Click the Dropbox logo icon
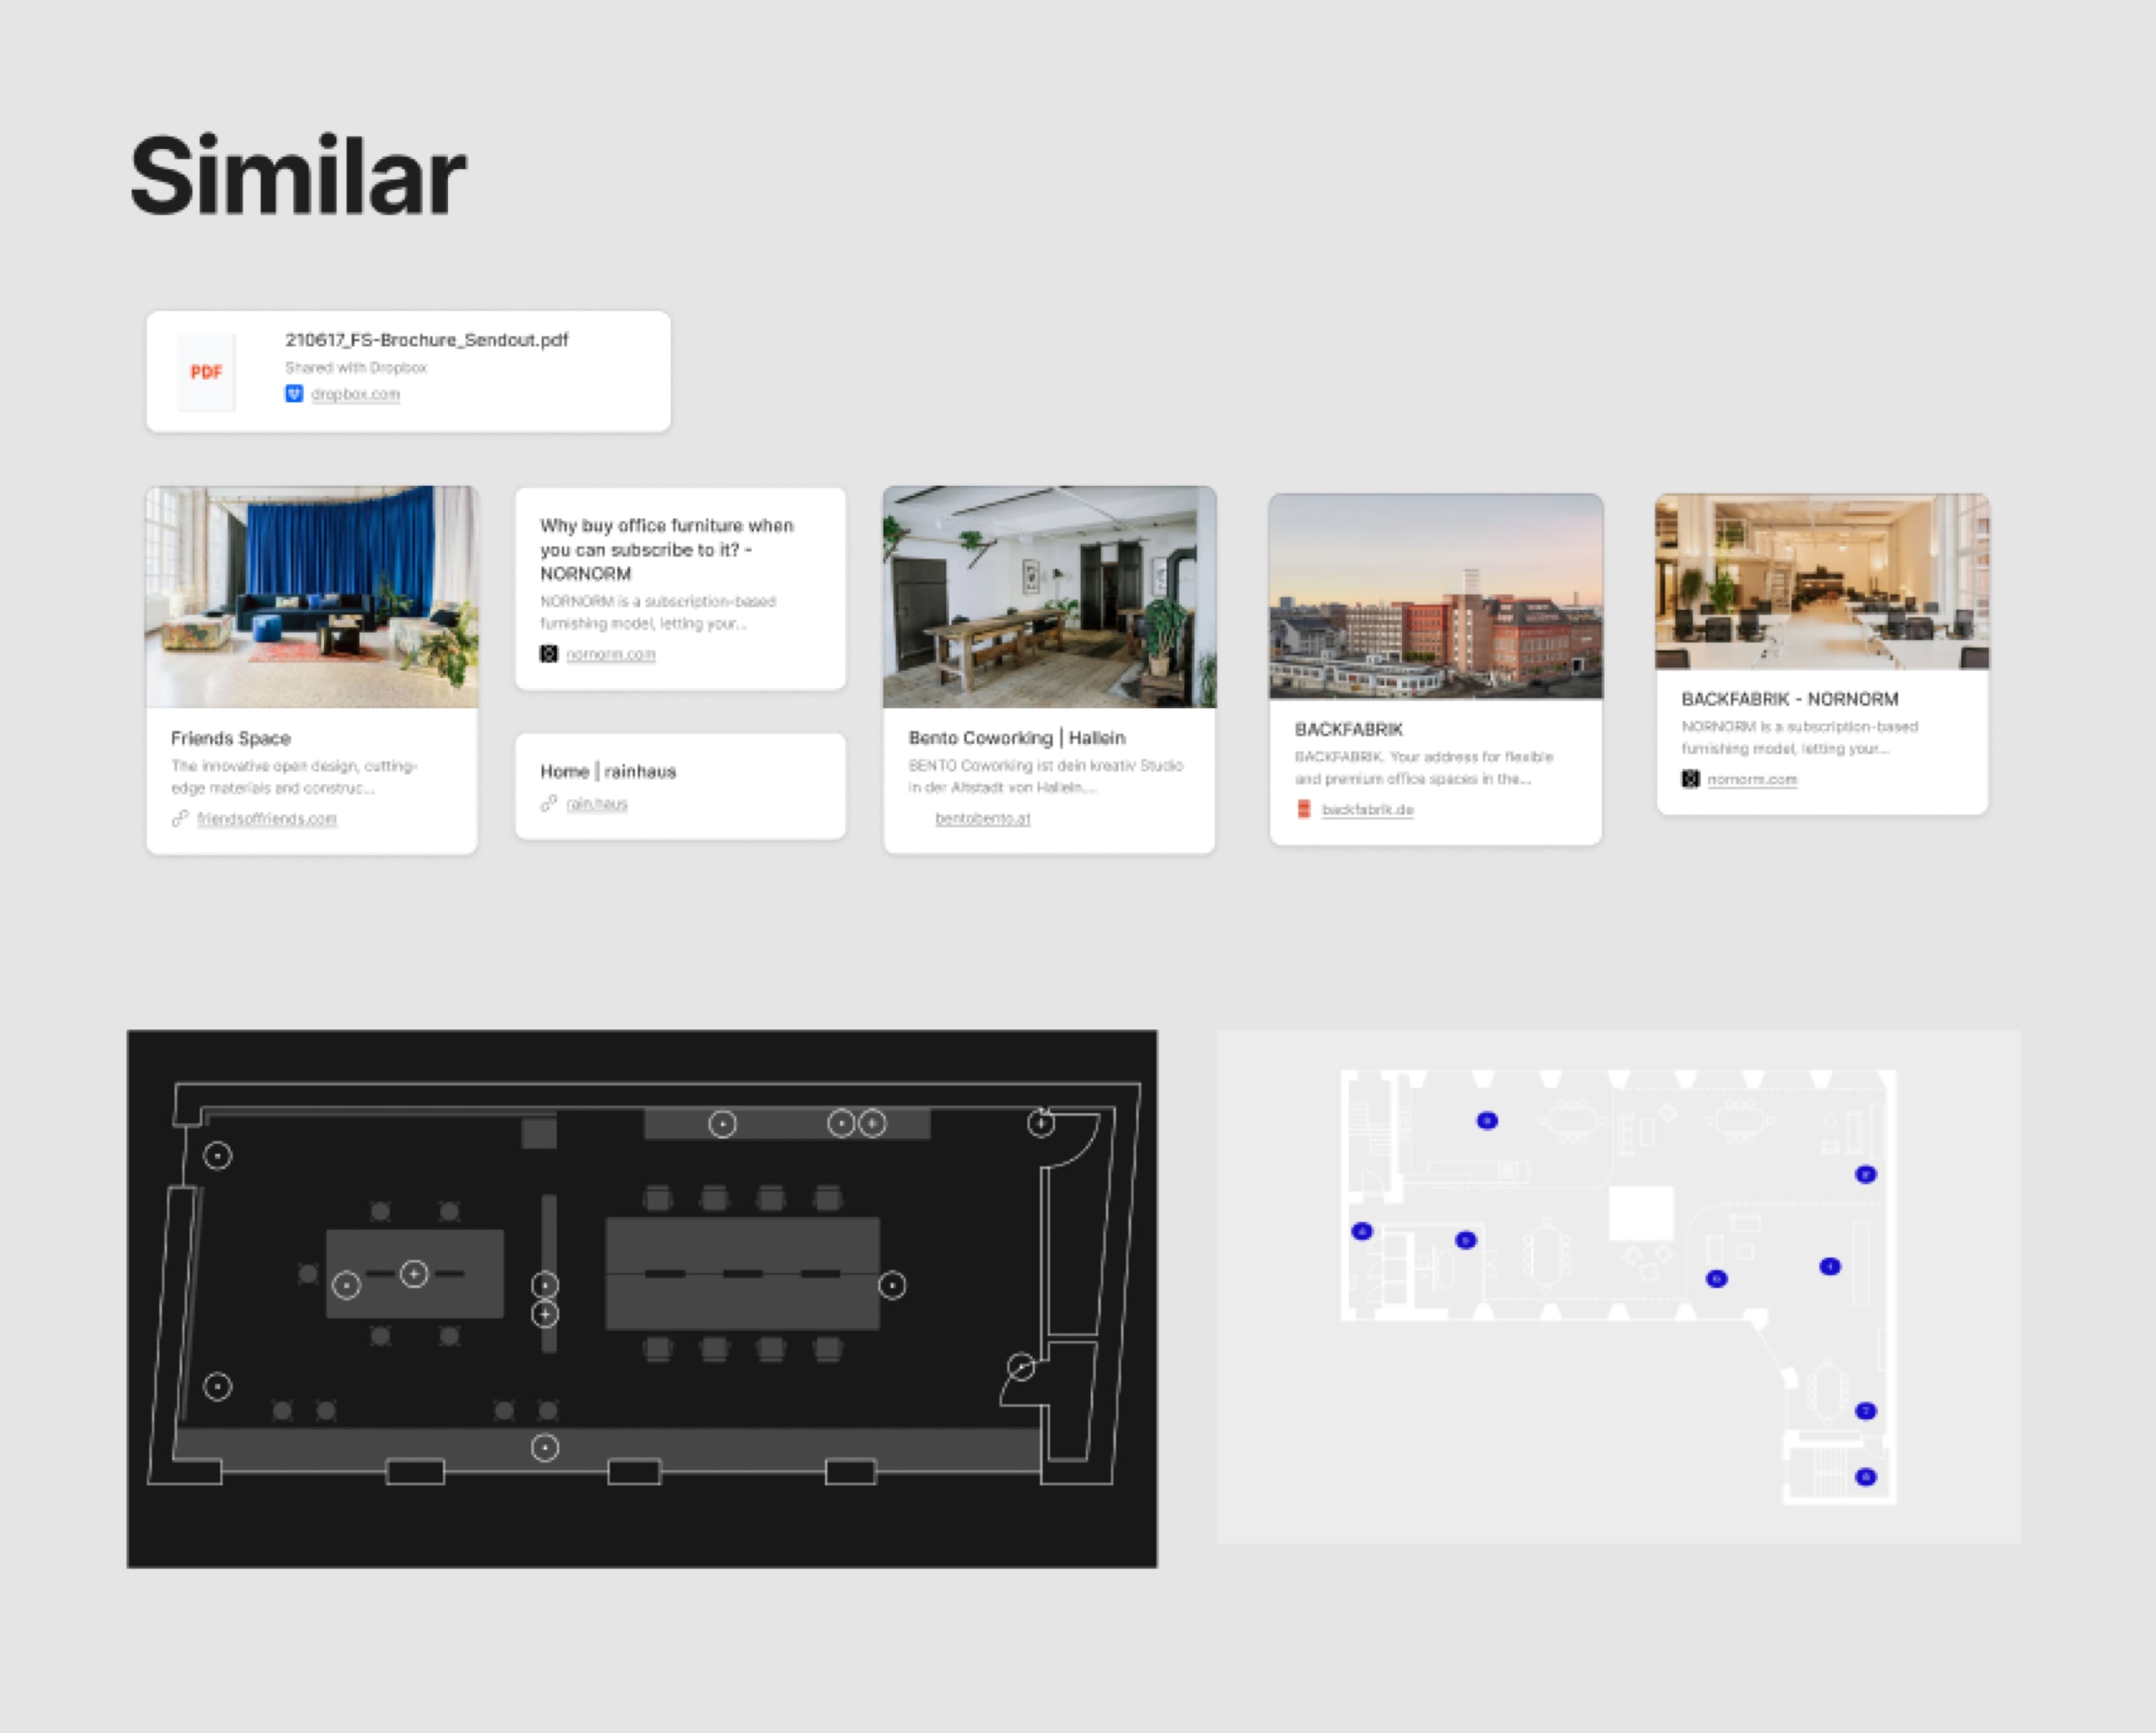Image resolution: width=2156 pixels, height=1733 pixels. coord(294,394)
